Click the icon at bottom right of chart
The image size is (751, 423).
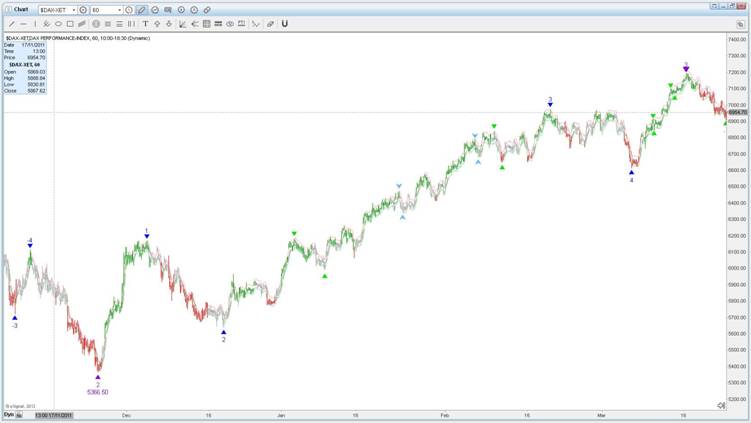point(721,405)
